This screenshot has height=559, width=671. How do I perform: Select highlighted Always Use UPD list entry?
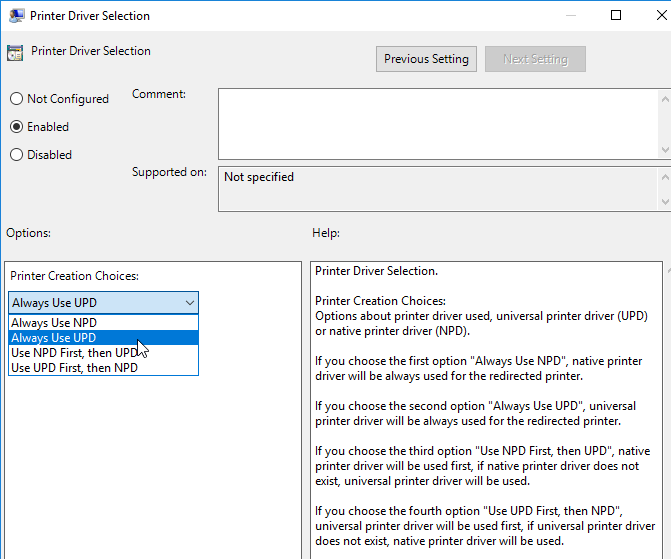(103, 338)
